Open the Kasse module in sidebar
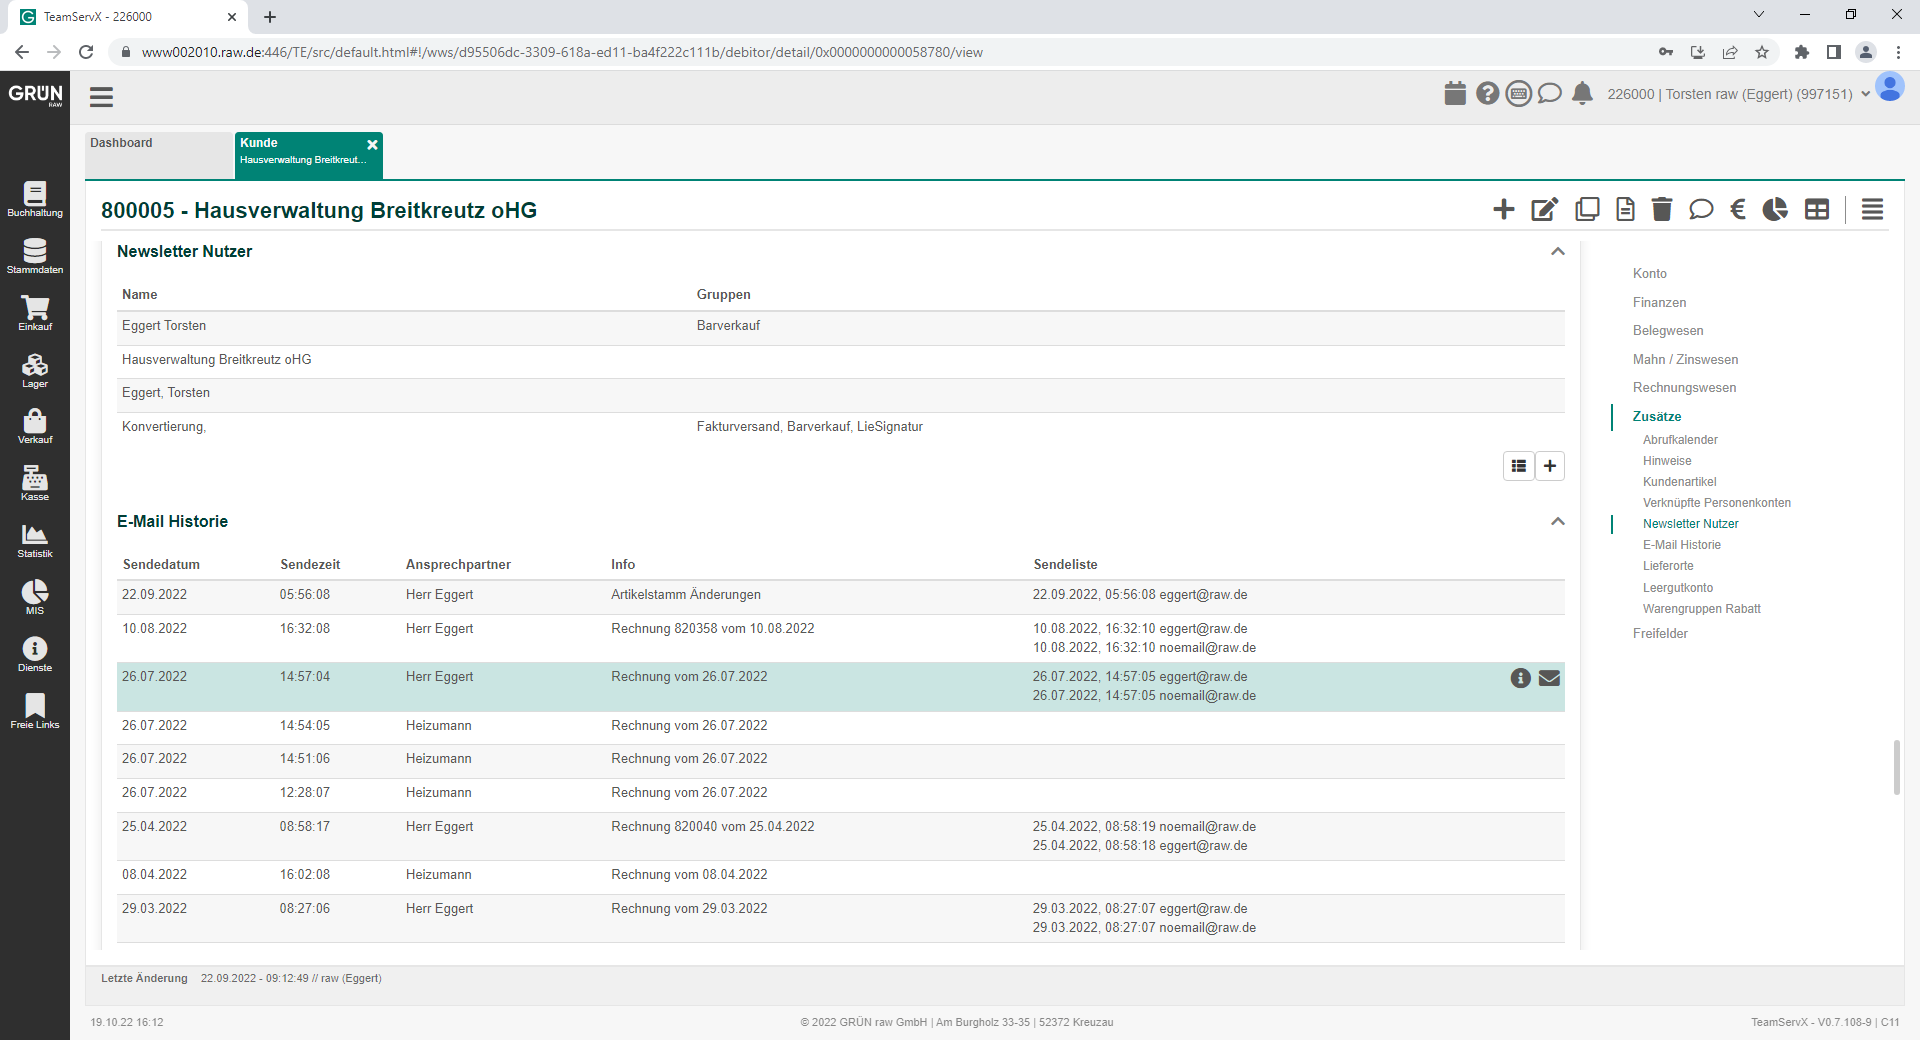This screenshot has width=1920, height=1040. pyautogui.click(x=35, y=483)
